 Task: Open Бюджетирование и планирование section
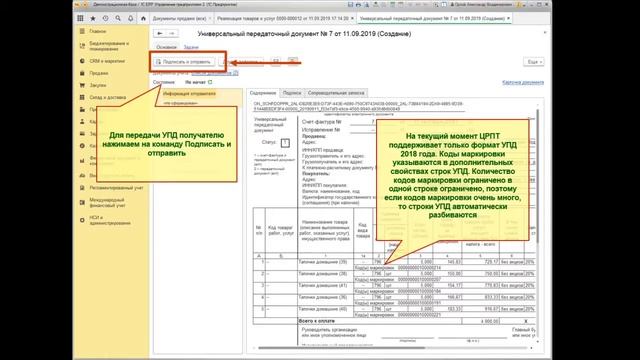coord(109,46)
